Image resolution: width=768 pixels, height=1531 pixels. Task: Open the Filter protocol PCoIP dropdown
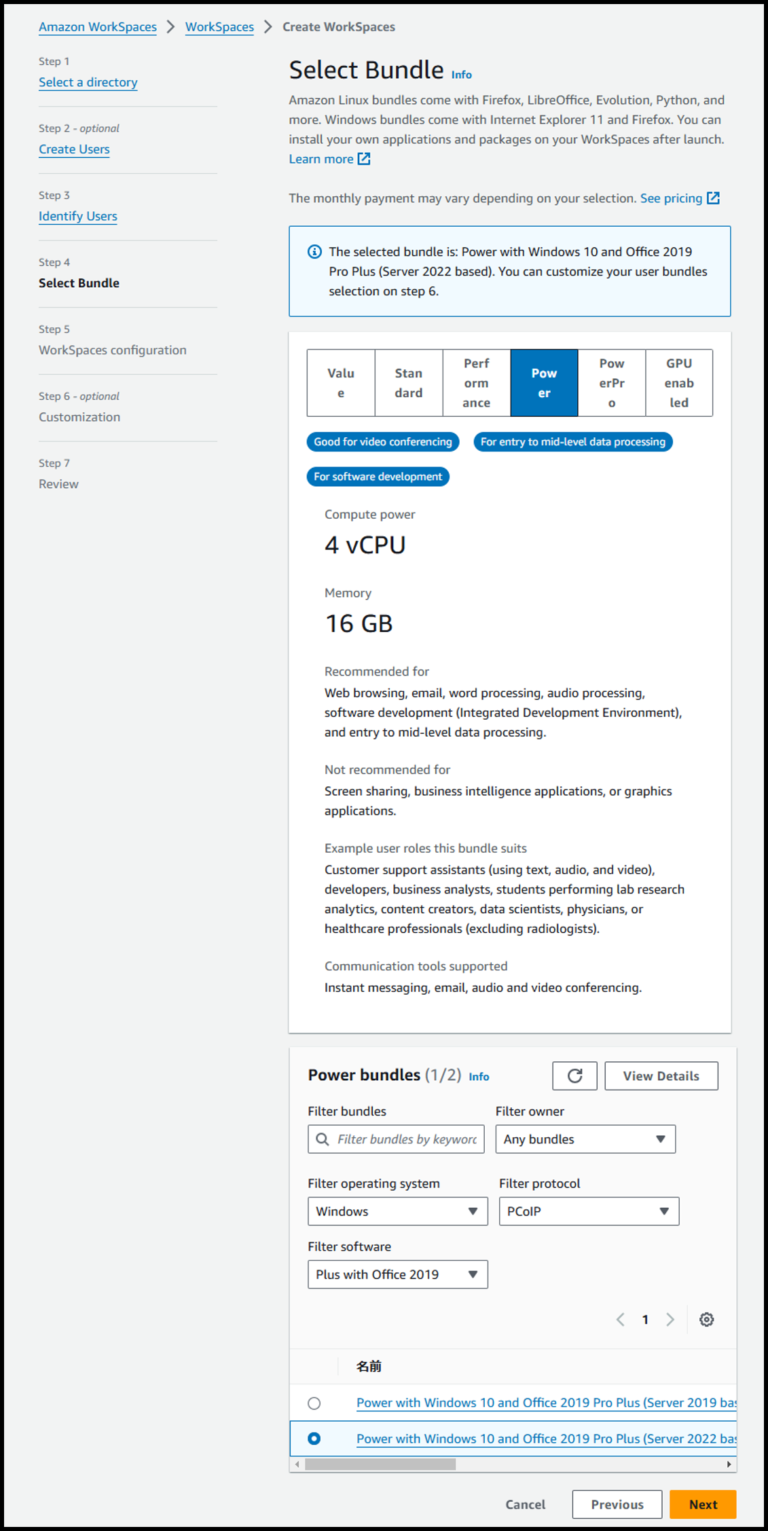(589, 1211)
